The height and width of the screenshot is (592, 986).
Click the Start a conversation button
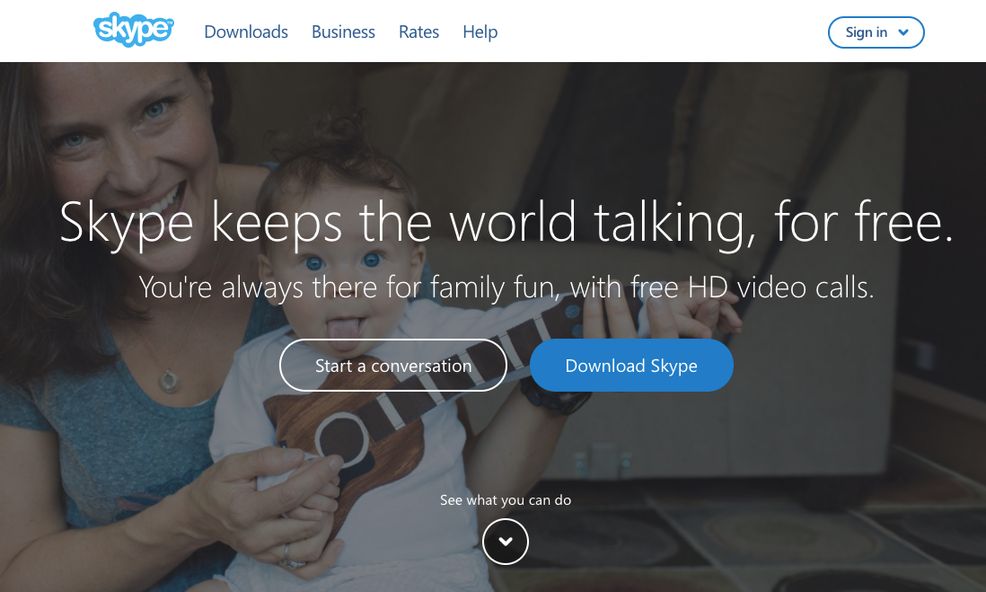tap(393, 366)
